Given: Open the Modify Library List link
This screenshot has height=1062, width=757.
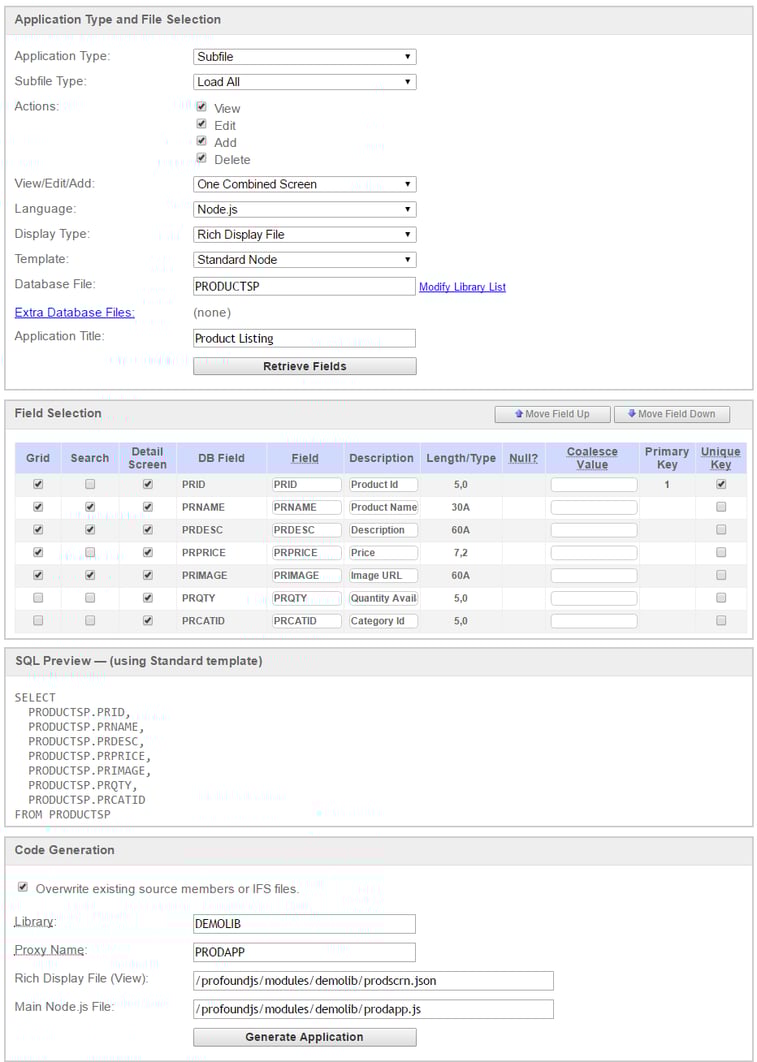Looking at the screenshot, I should (x=462, y=287).
